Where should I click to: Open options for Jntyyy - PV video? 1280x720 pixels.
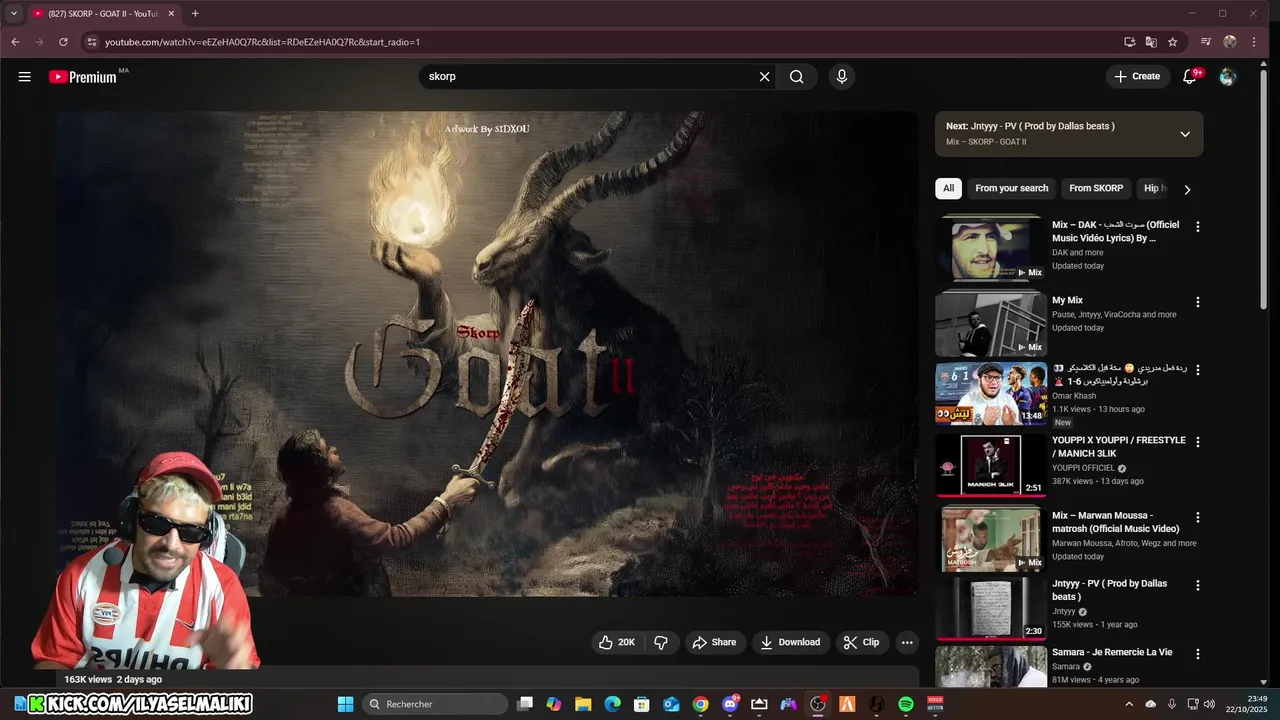coord(1198,585)
